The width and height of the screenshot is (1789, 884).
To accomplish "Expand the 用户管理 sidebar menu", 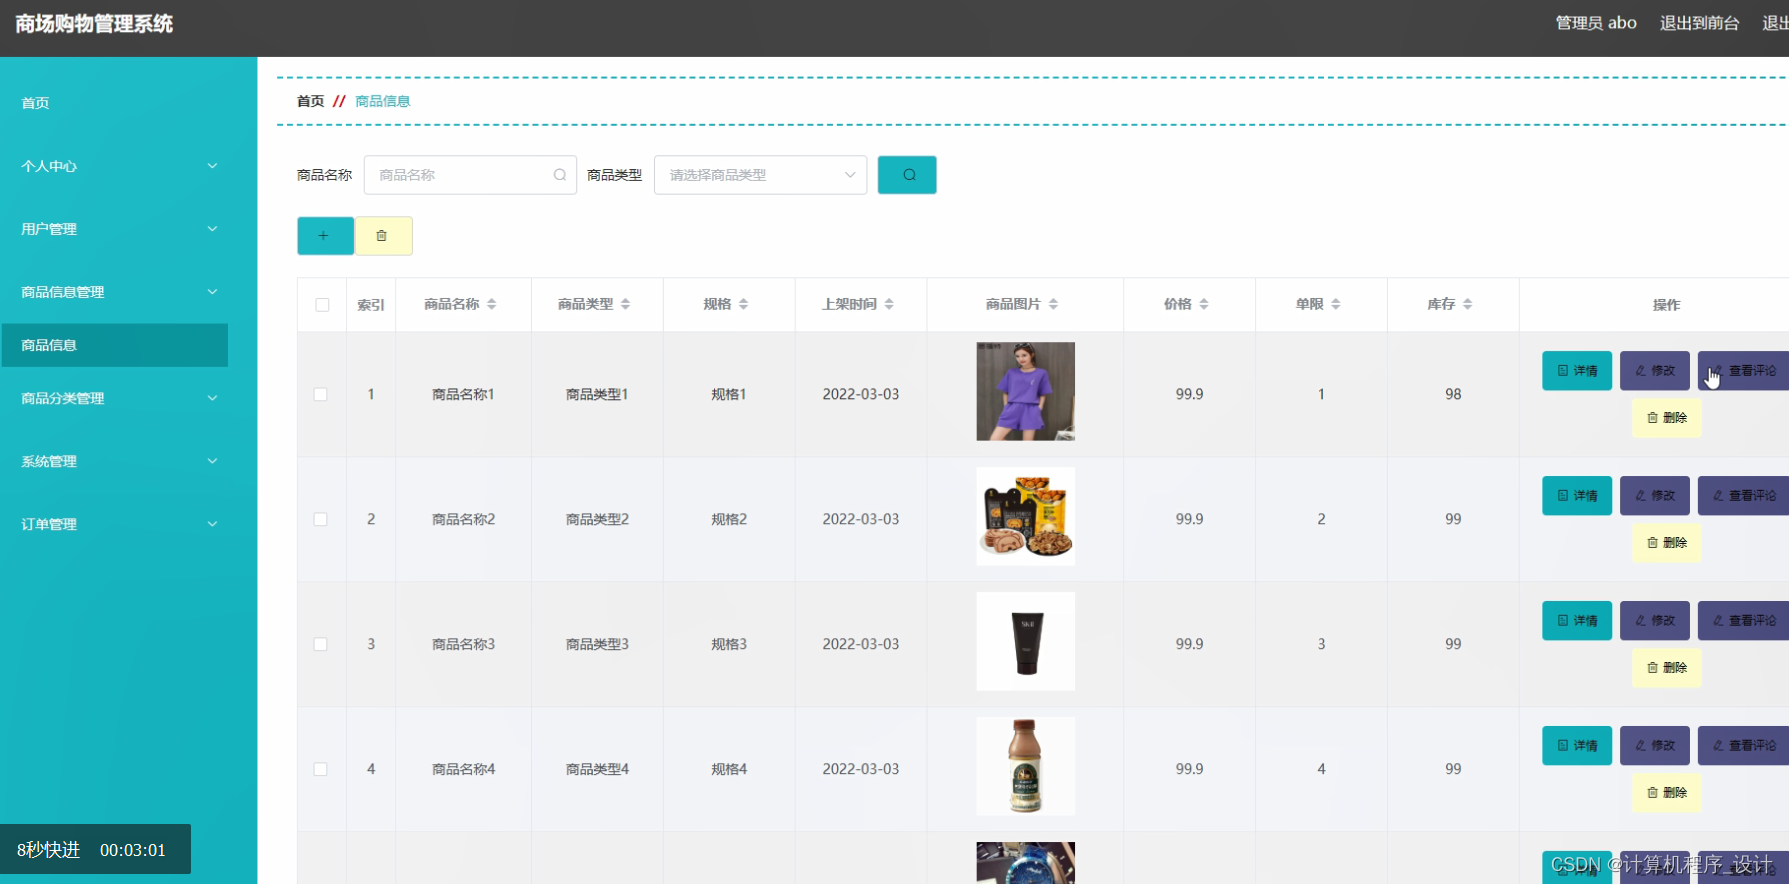I will pos(118,229).
